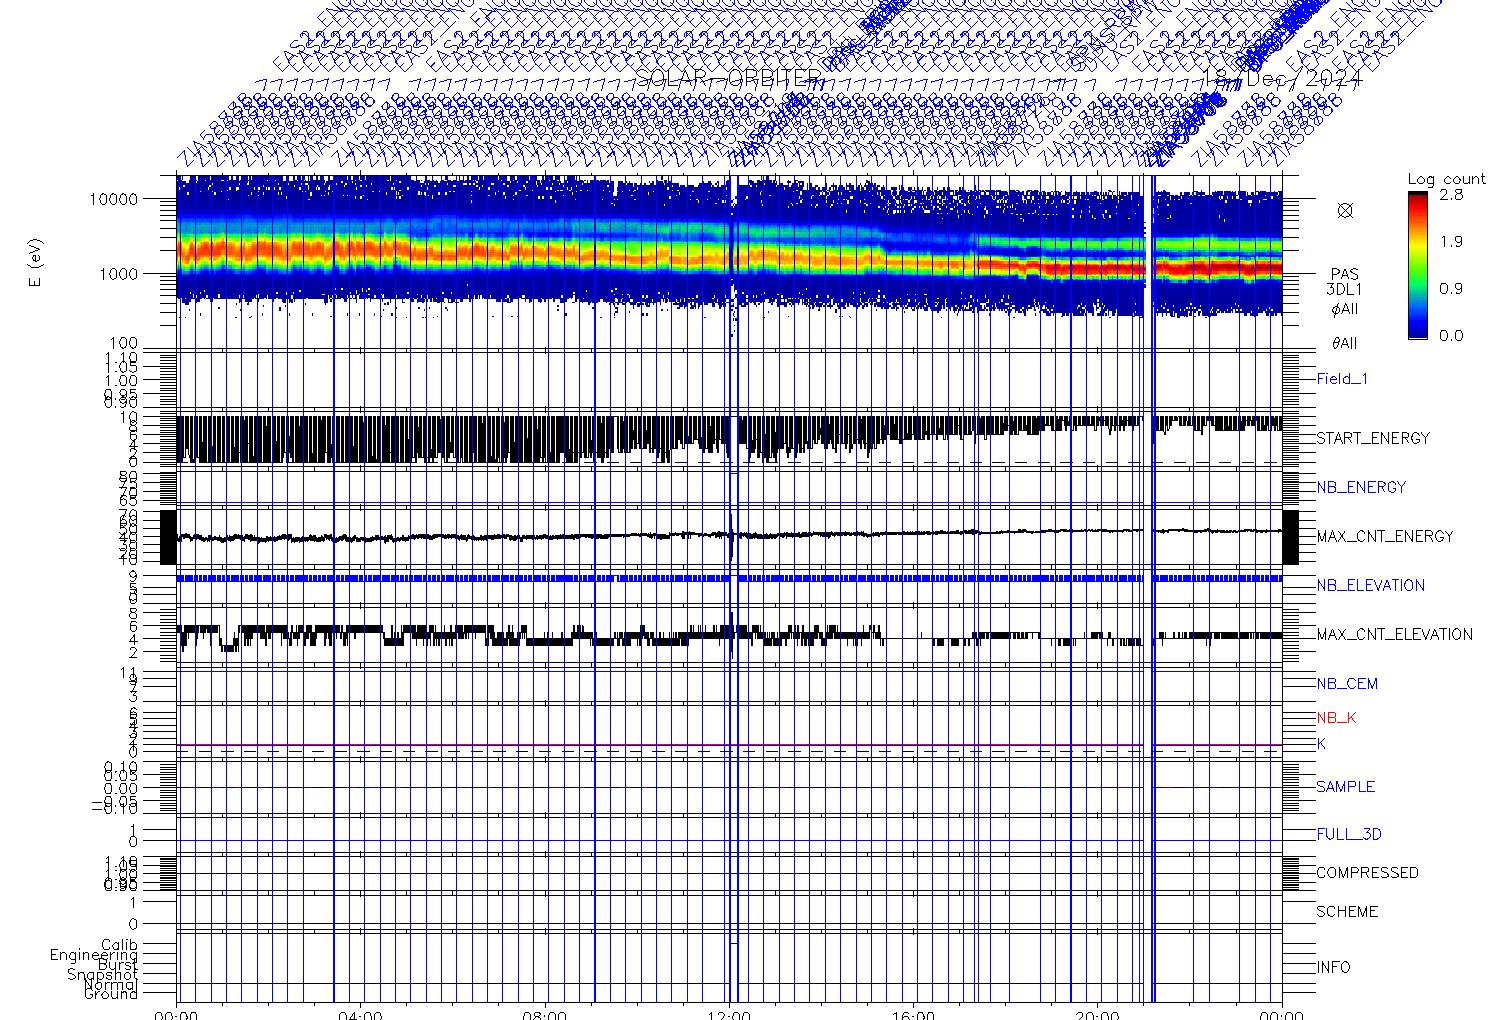Click the Snapshot mode label in INFO panel
The height and width of the screenshot is (1020, 1512).
click(x=103, y=975)
